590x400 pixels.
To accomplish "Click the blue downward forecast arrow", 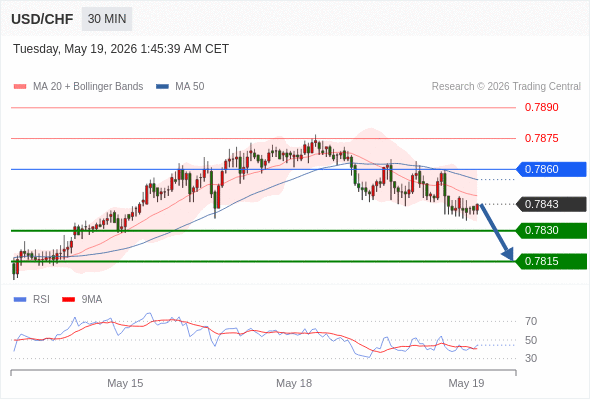I will (x=497, y=232).
